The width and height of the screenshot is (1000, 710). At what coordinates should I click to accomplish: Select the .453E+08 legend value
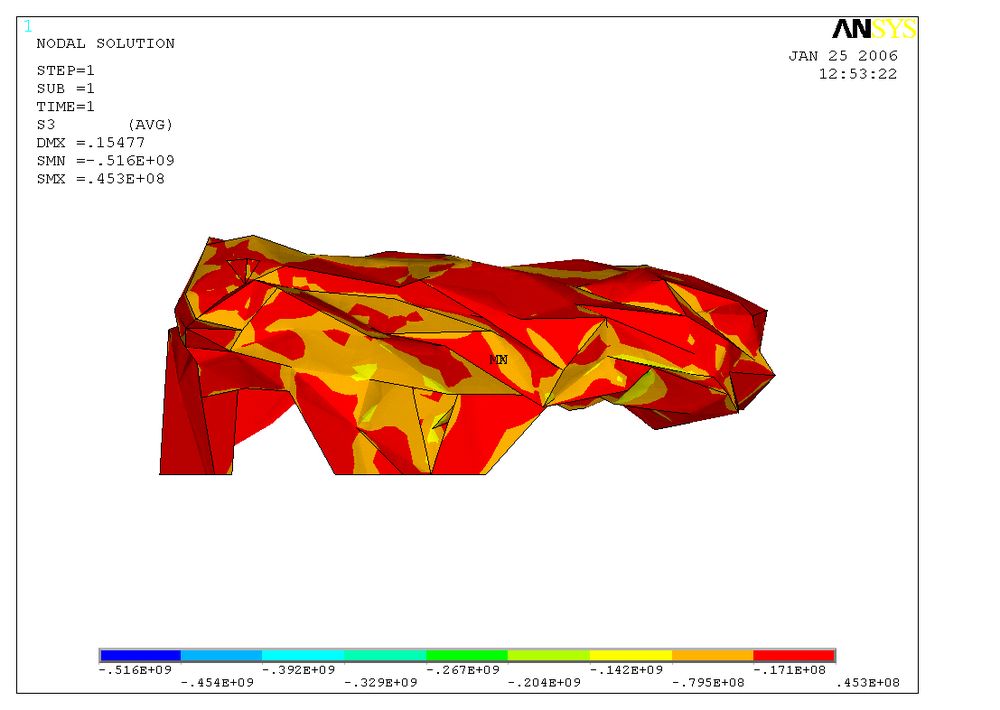pos(870,682)
